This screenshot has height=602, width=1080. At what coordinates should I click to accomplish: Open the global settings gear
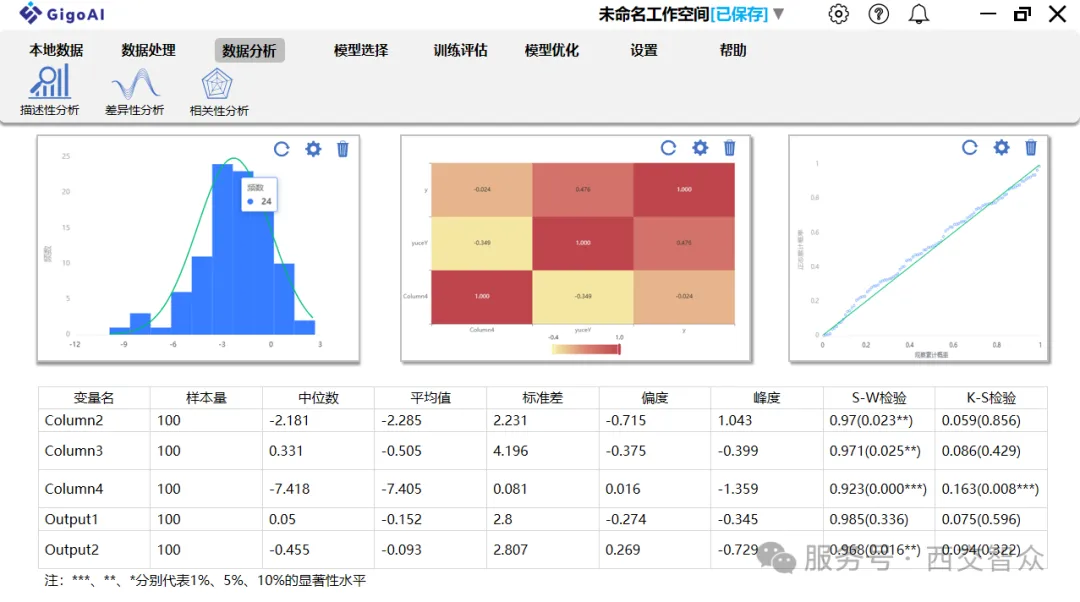pos(838,15)
